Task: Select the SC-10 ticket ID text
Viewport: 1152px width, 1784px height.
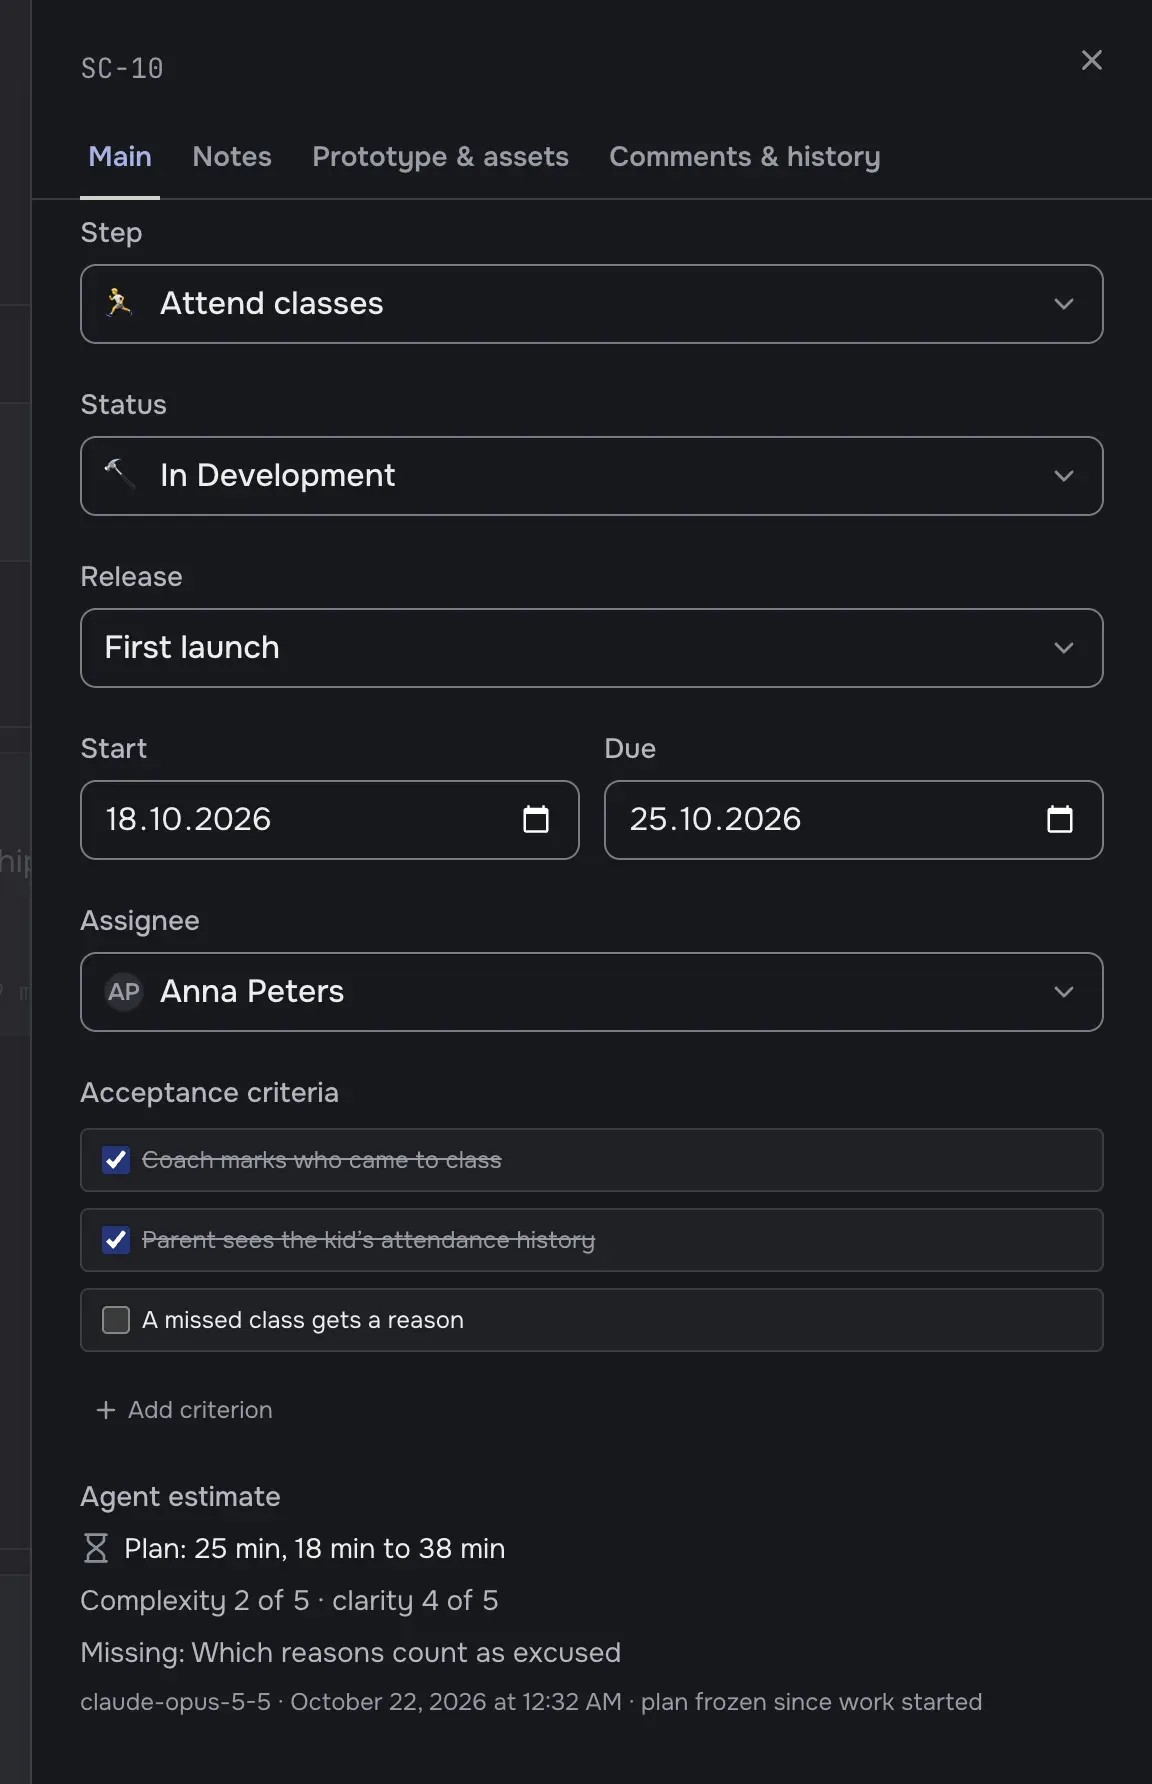Action: 122,68
